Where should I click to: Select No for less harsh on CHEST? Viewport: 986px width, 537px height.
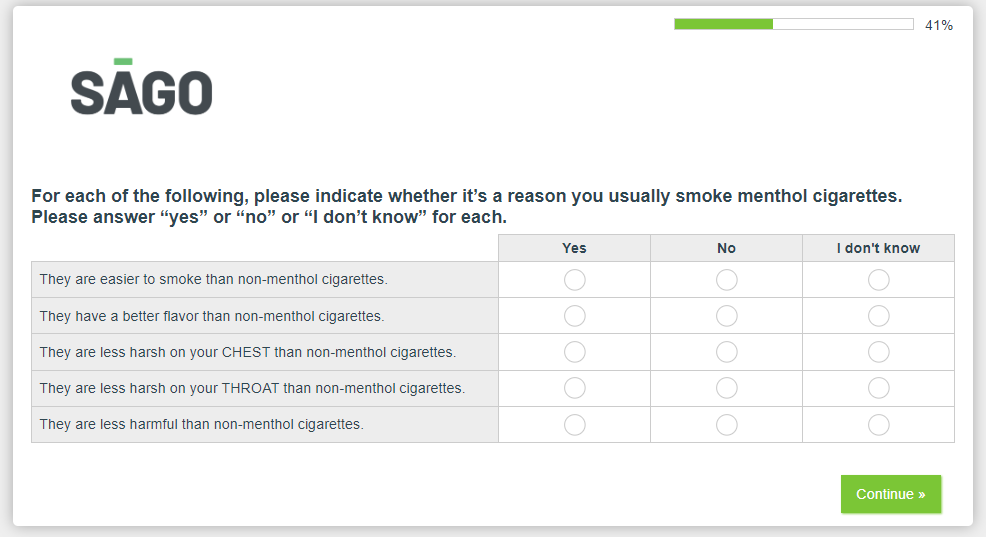pos(726,352)
